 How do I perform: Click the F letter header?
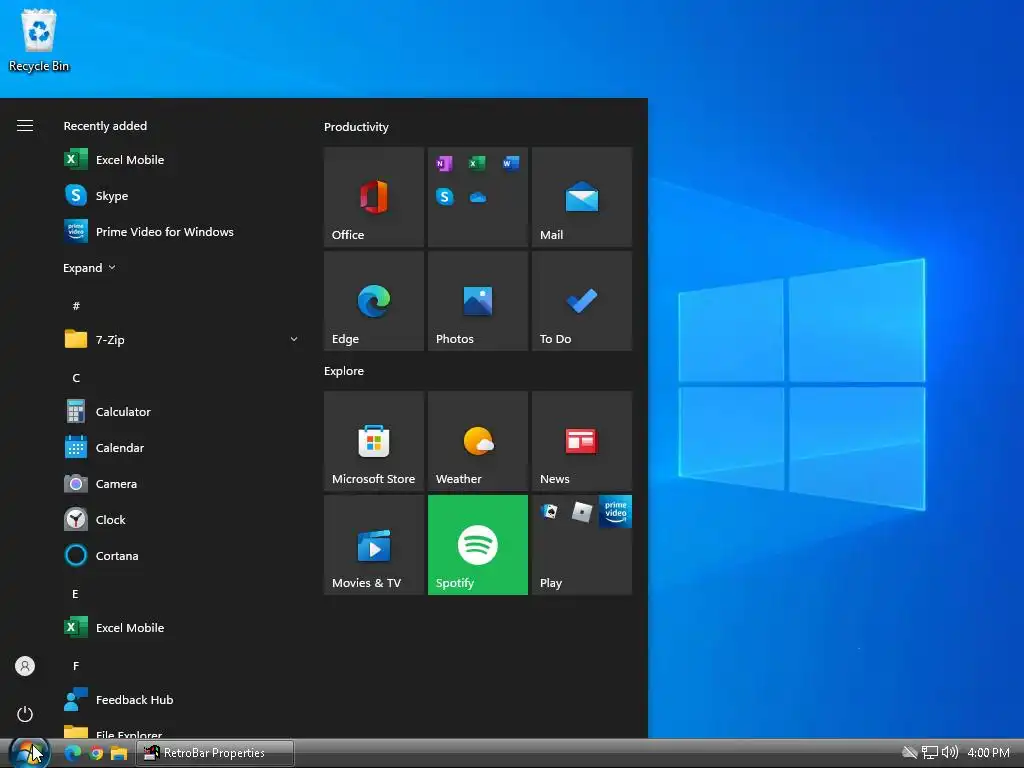(76, 665)
